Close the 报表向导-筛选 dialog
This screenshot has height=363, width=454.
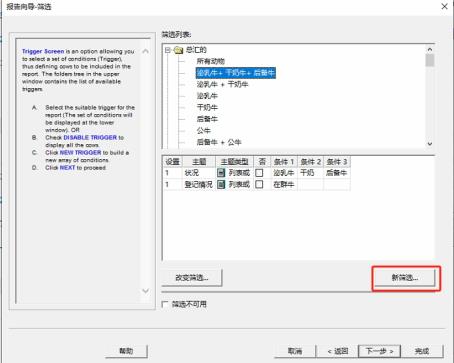click(444, 6)
